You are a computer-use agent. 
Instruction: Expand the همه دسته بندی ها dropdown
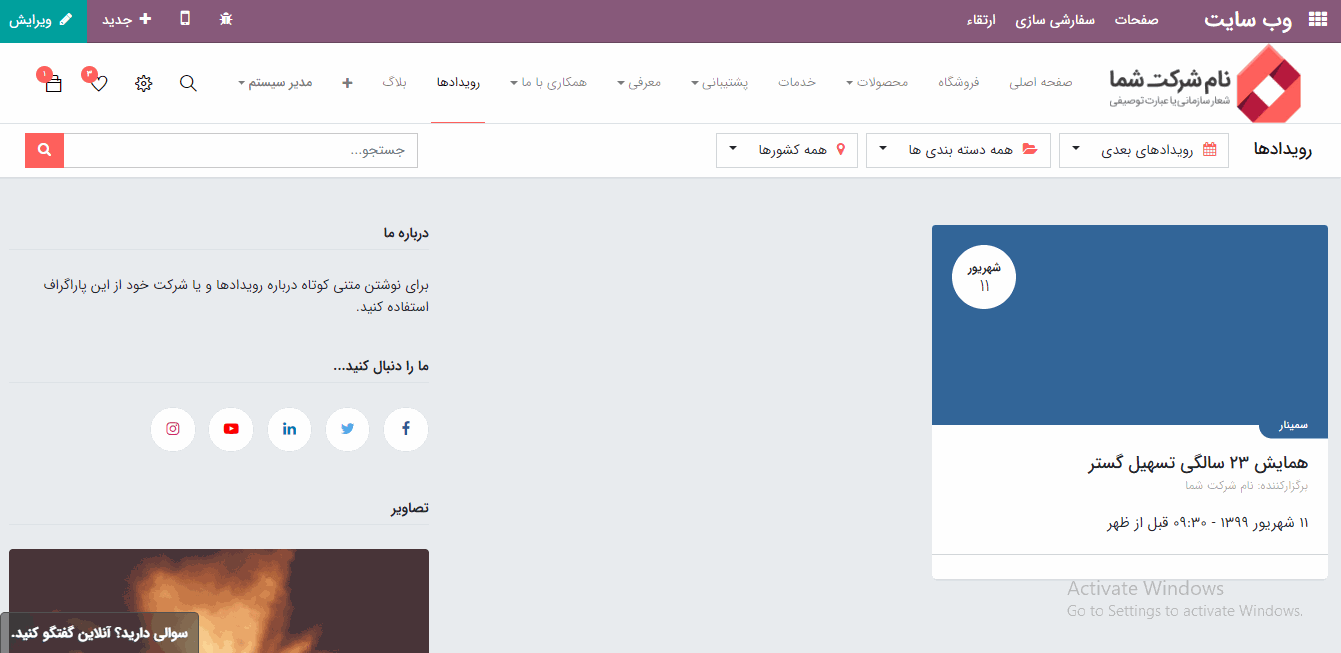958,150
